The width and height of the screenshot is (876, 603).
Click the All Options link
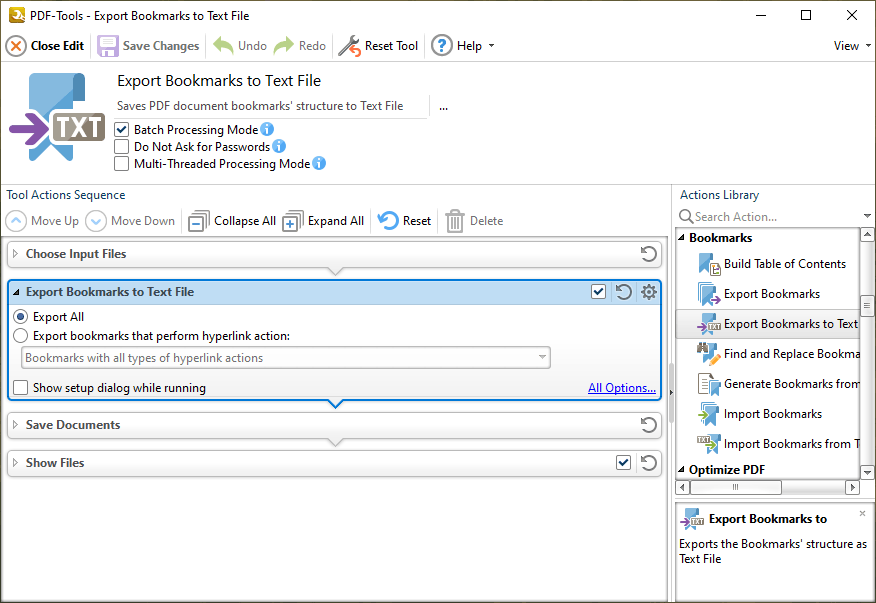pos(620,388)
